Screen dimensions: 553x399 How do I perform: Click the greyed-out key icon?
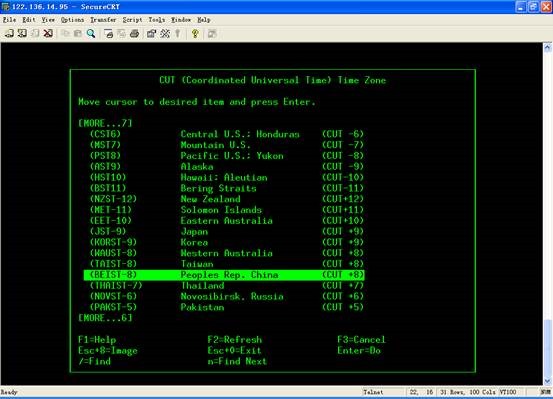[x=178, y=34]
